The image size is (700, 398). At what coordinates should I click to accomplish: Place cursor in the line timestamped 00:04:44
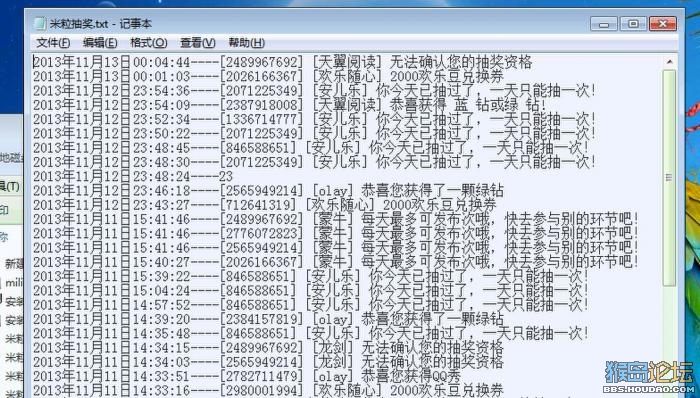[283, 62]
